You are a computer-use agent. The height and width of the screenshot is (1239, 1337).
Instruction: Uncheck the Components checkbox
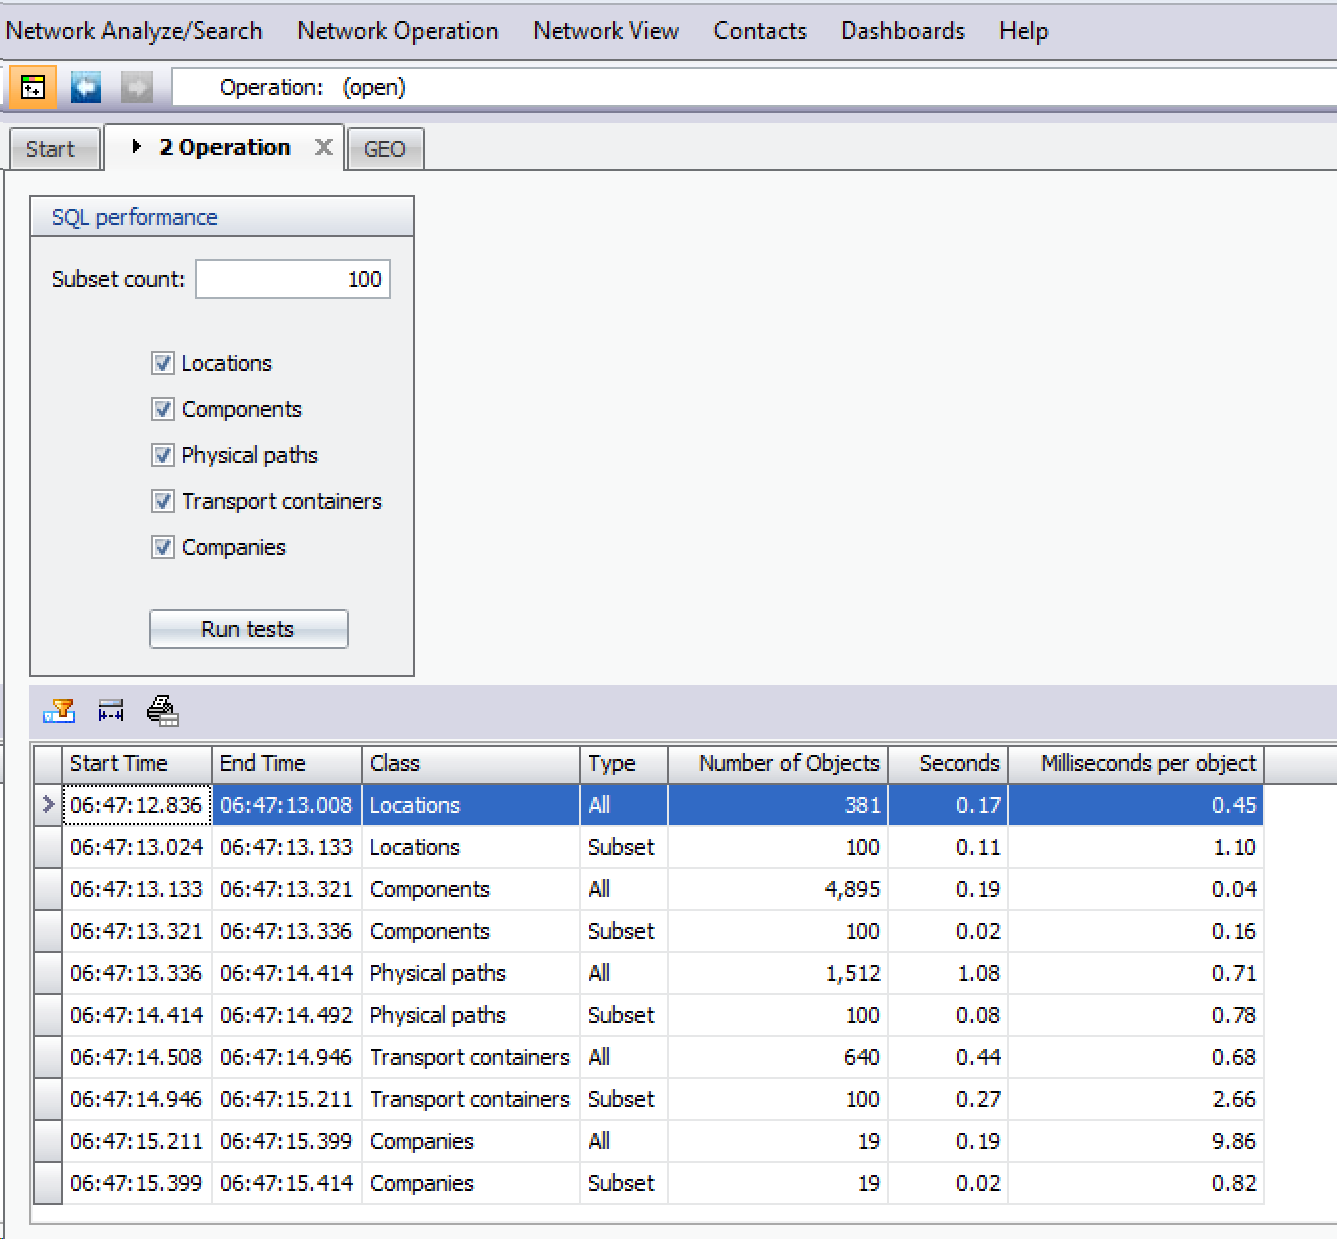pos(163,409)
